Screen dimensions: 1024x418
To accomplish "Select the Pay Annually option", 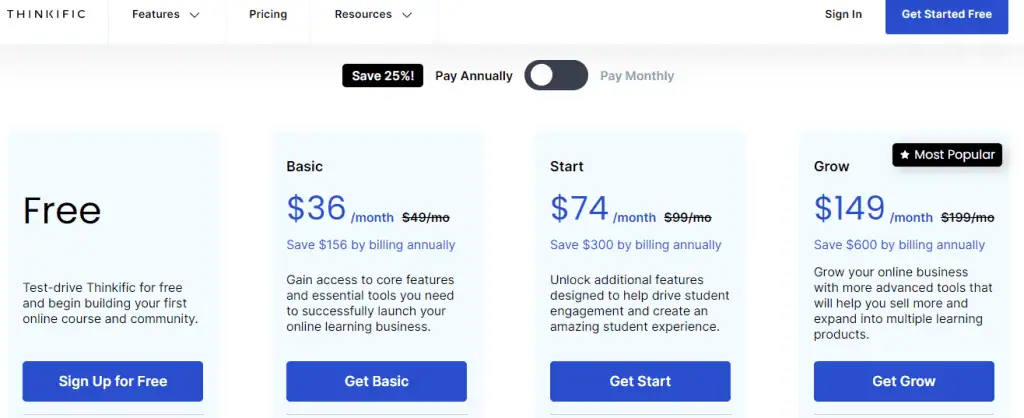I will (473, 76).
